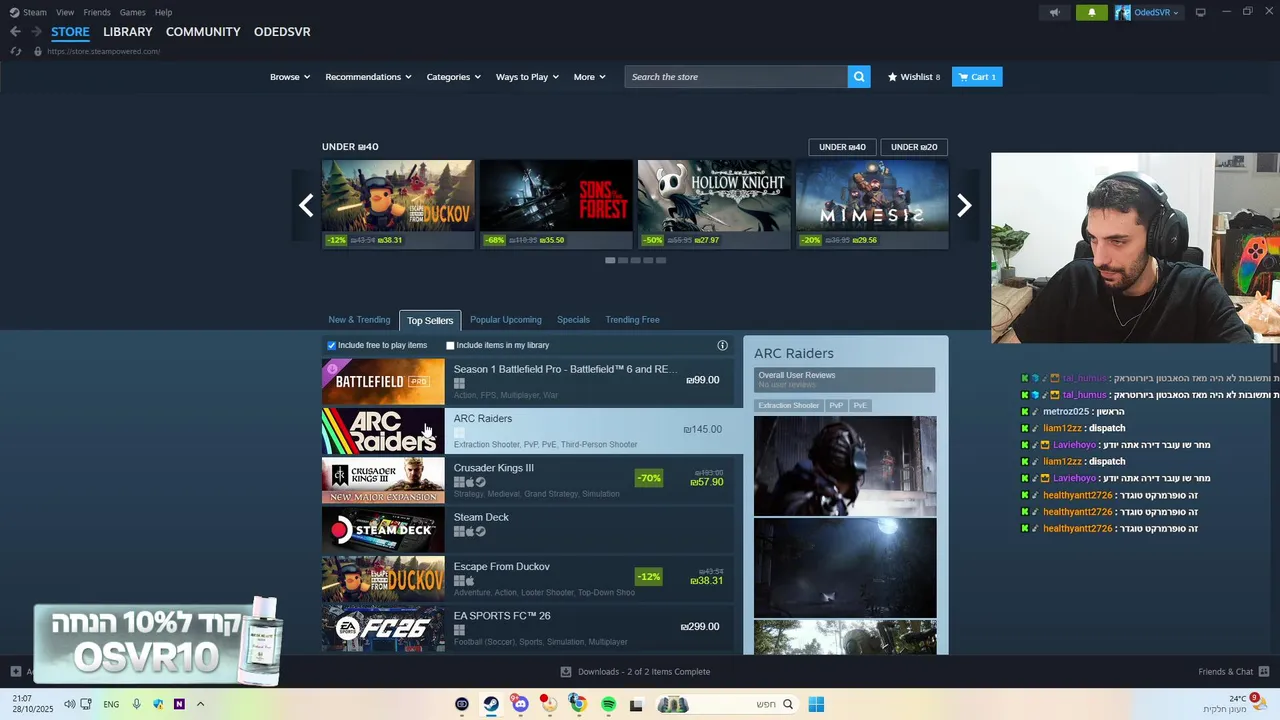This screenshot has height=720, width=1280.
Task: Click the PvP tag in ARC Raiders panel
Action: [836, 406]
